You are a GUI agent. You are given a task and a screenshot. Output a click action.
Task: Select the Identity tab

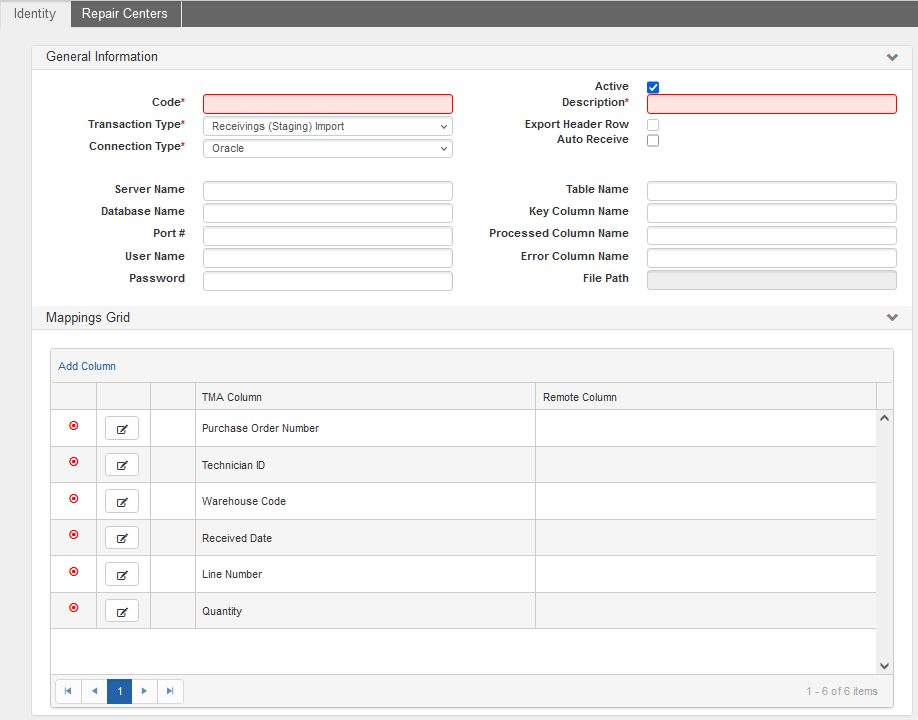coord(35,14)
